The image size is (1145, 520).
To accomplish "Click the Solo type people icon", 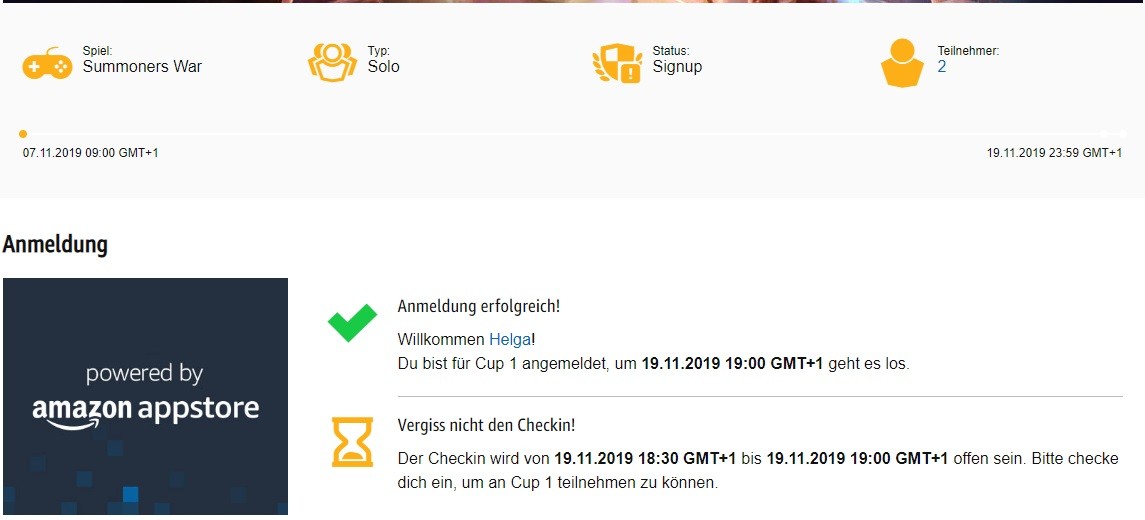I will point(332,63).
